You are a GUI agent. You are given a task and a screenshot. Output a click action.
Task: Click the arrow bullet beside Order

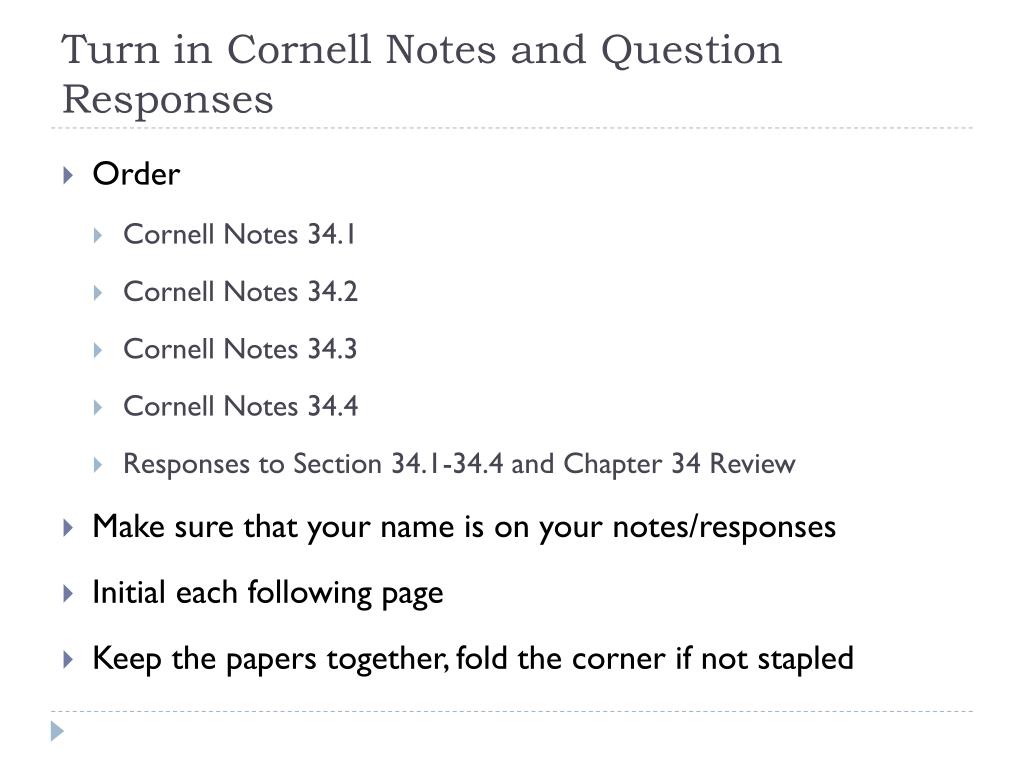point(68,174)
